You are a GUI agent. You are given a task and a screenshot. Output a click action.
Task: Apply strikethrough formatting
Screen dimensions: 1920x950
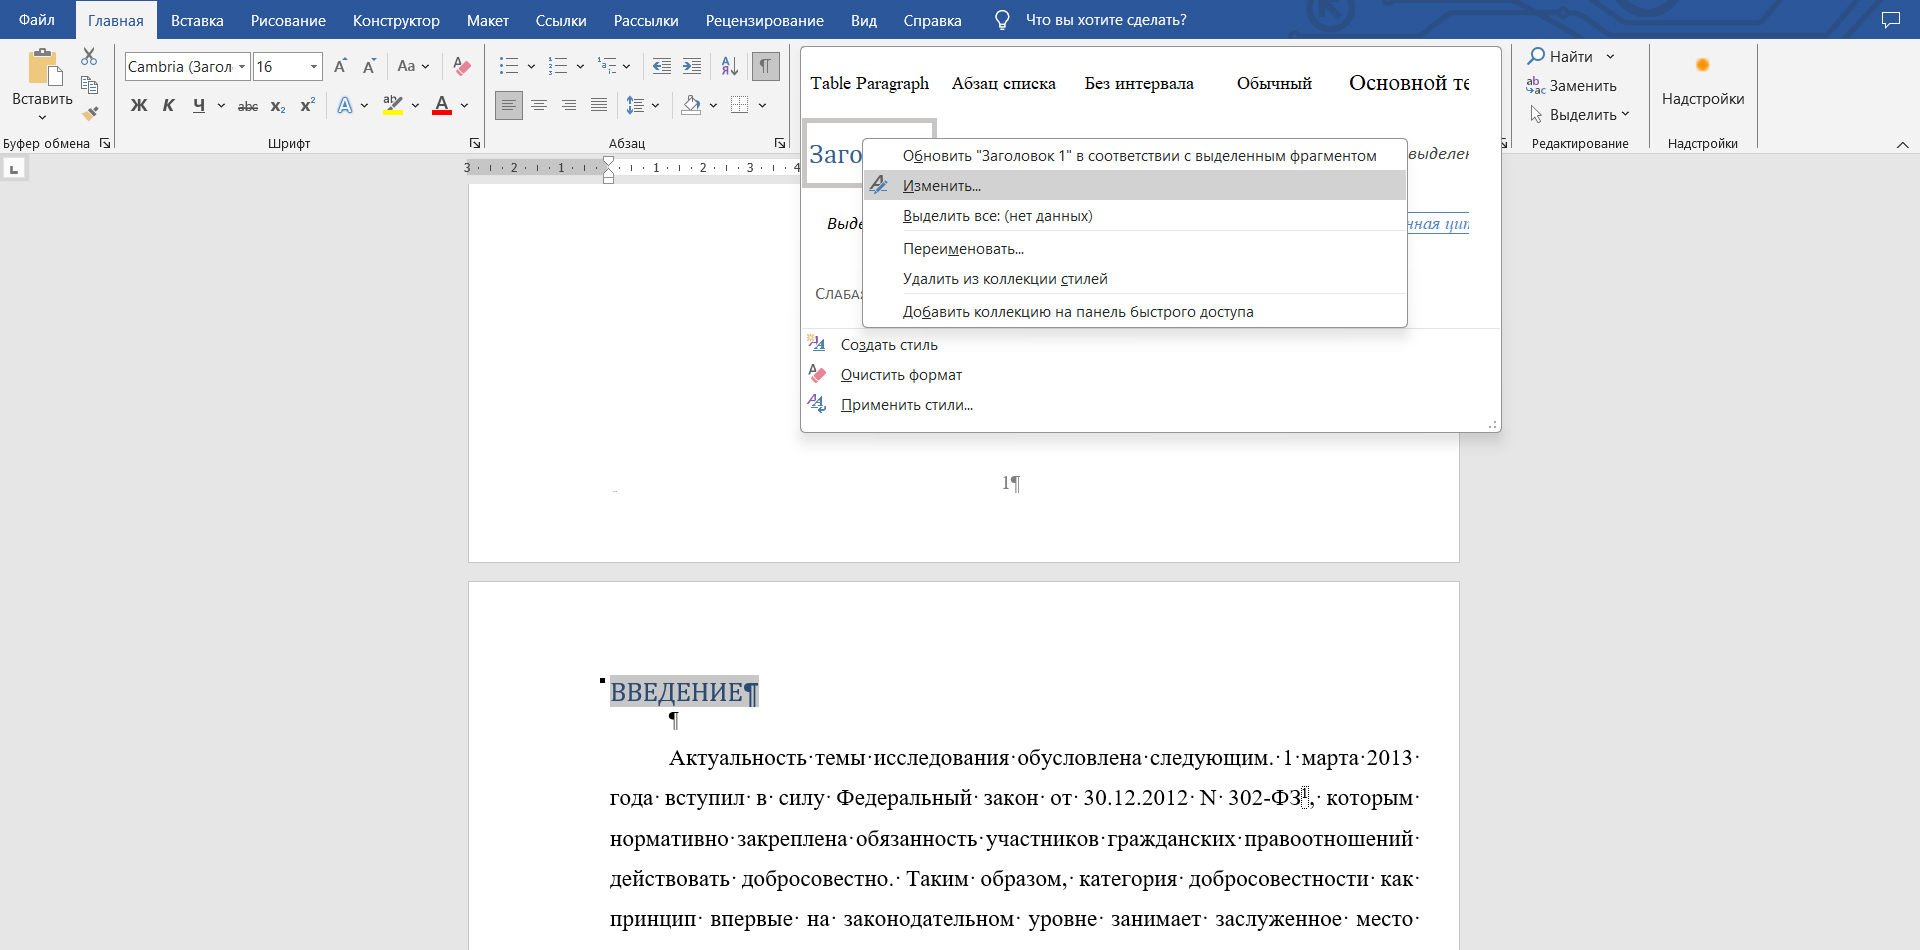pos(248,105)
